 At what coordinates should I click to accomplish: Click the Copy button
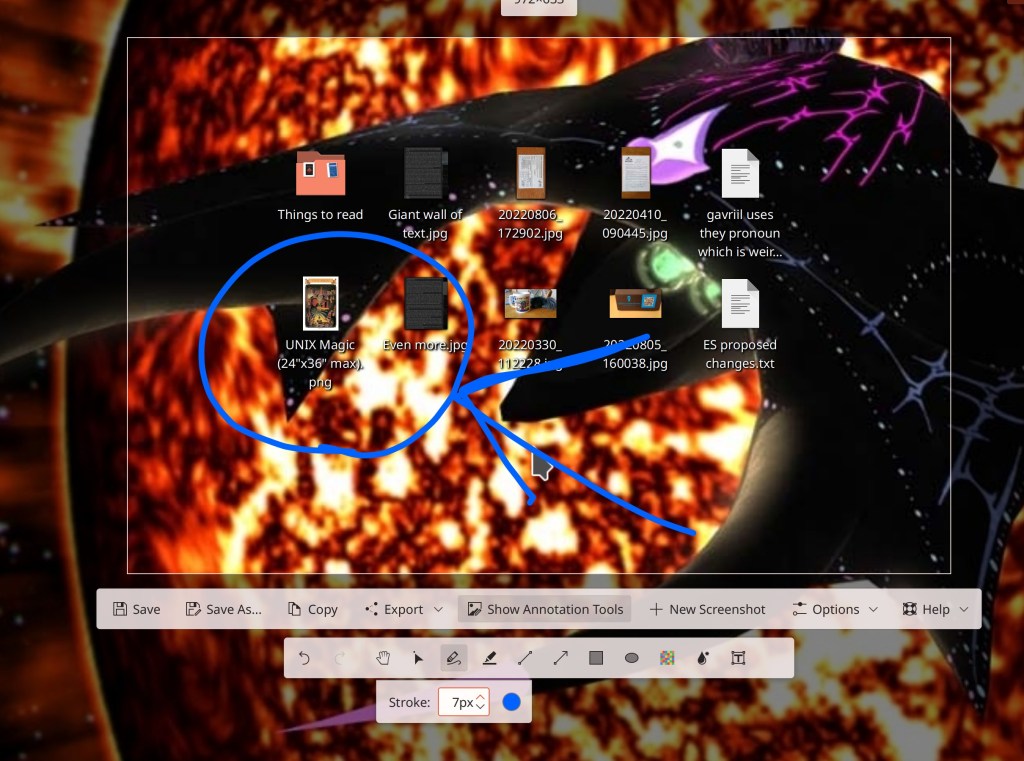pyautogui.click(x=312, y=609)
